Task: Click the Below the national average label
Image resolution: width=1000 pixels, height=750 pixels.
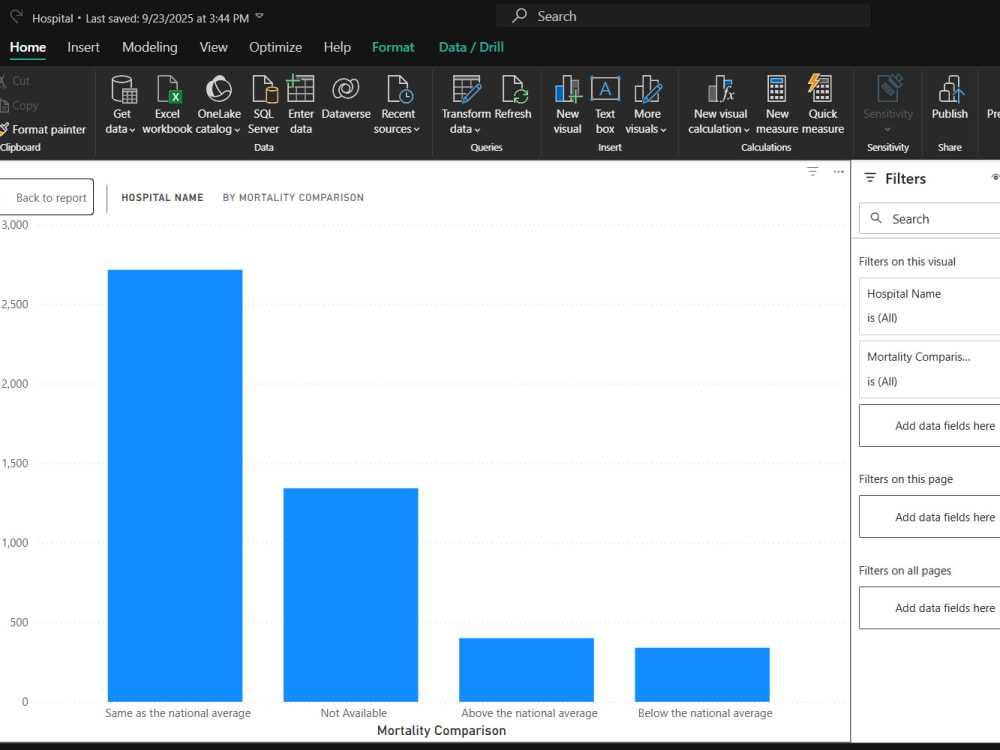Action: (x=705, y=713)
